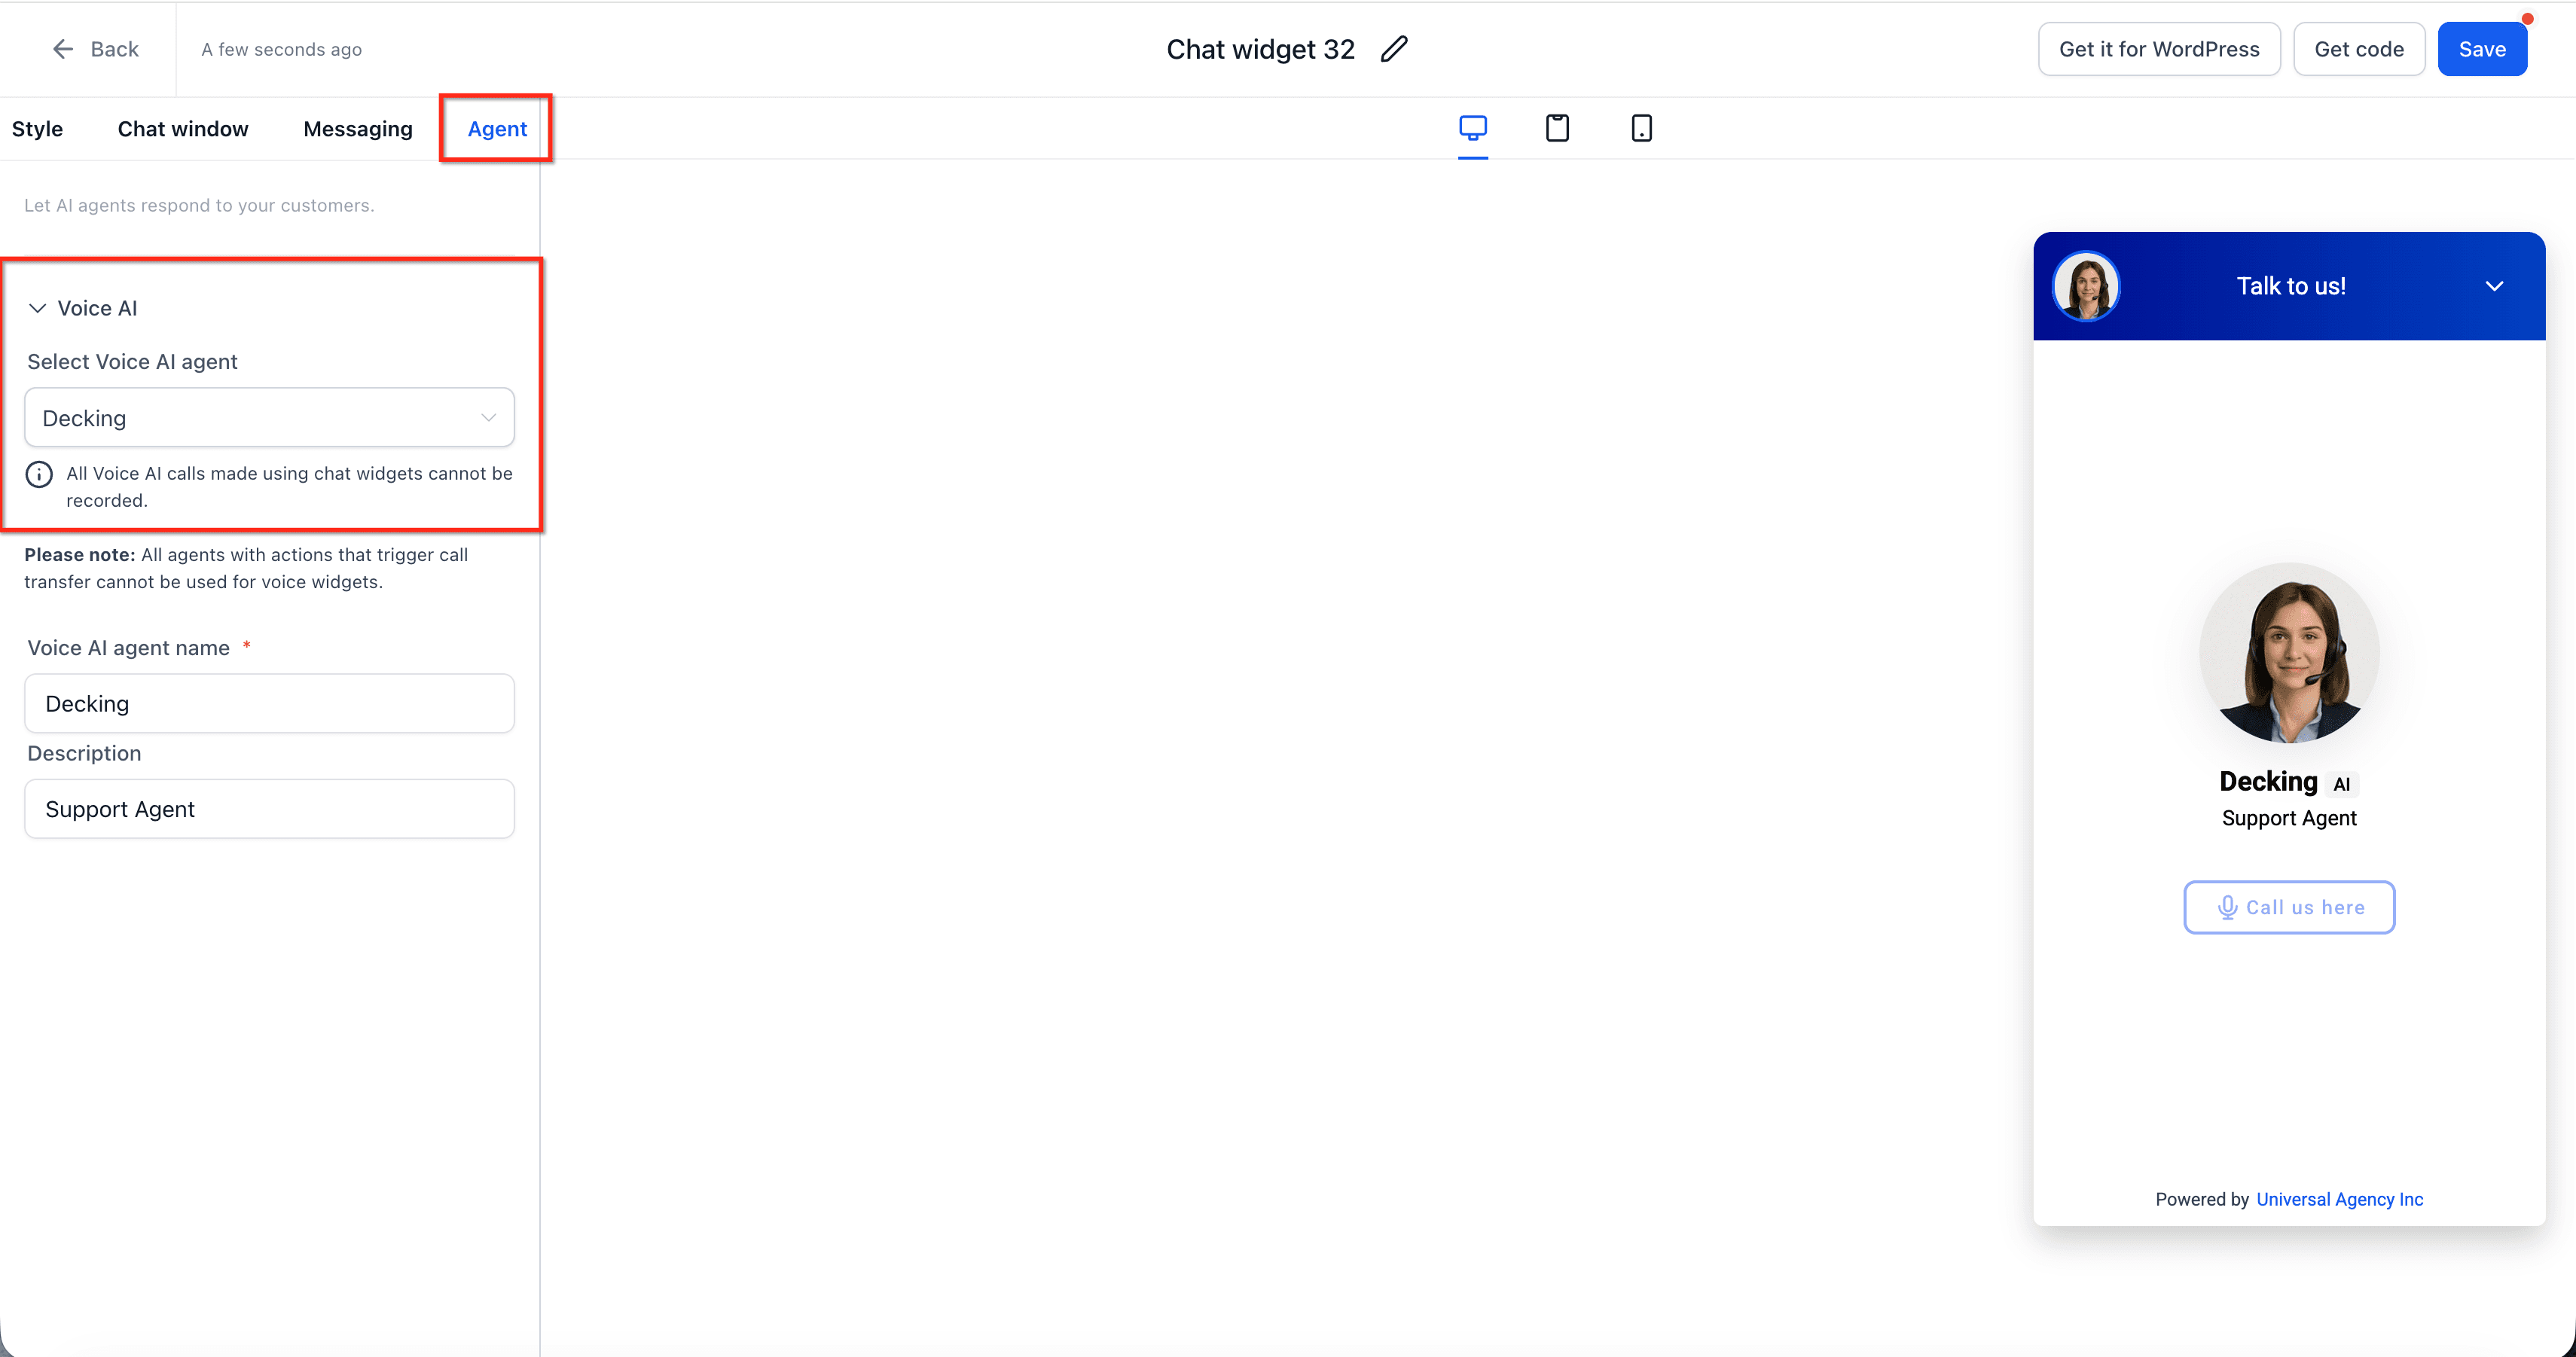Click microphone icon in call button
The height and width of the screenshot is (1357, 2576).
coord(2228,907)
